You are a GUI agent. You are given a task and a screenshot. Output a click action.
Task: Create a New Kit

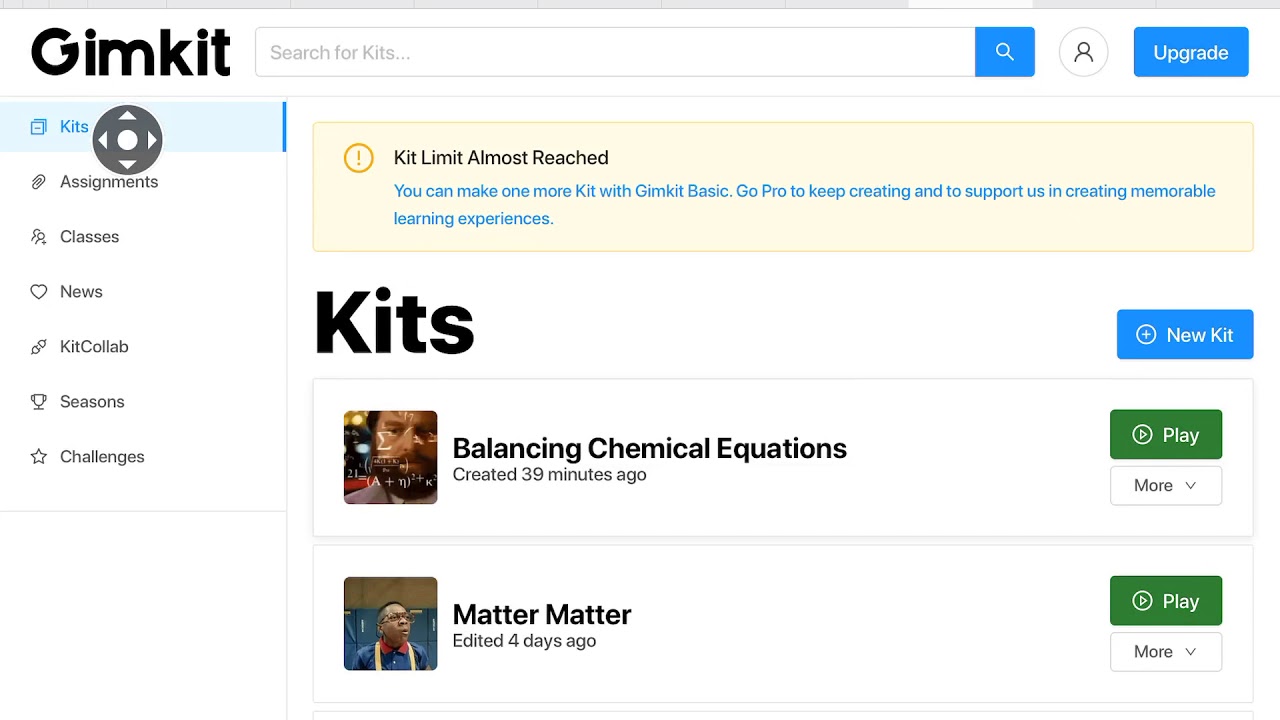tap(1184, 335)
